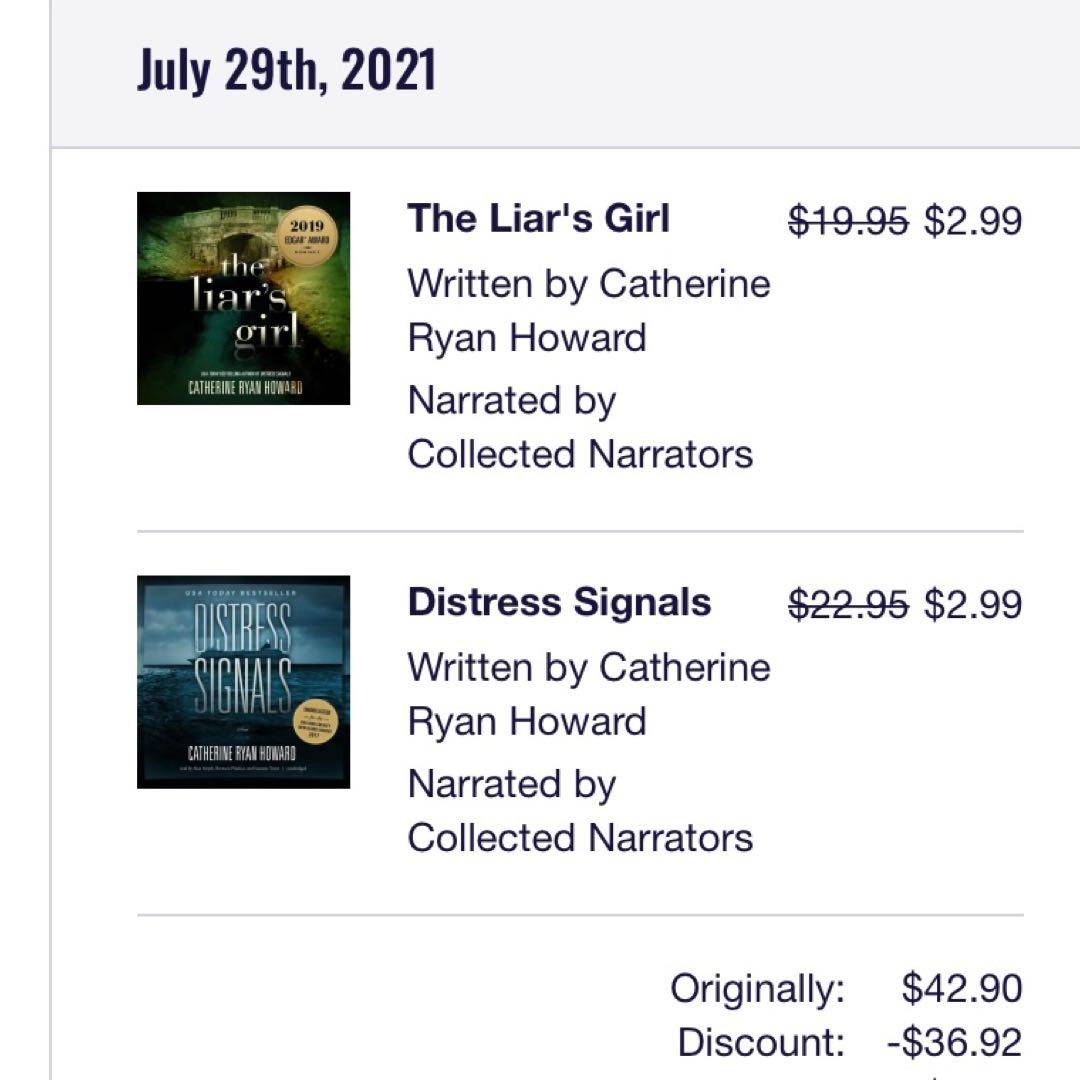Image resolution: width=1080 pixels, height=1080 pixels.
Task: Click author name on Distress Signals cover
Action: [x=242, y=752]
